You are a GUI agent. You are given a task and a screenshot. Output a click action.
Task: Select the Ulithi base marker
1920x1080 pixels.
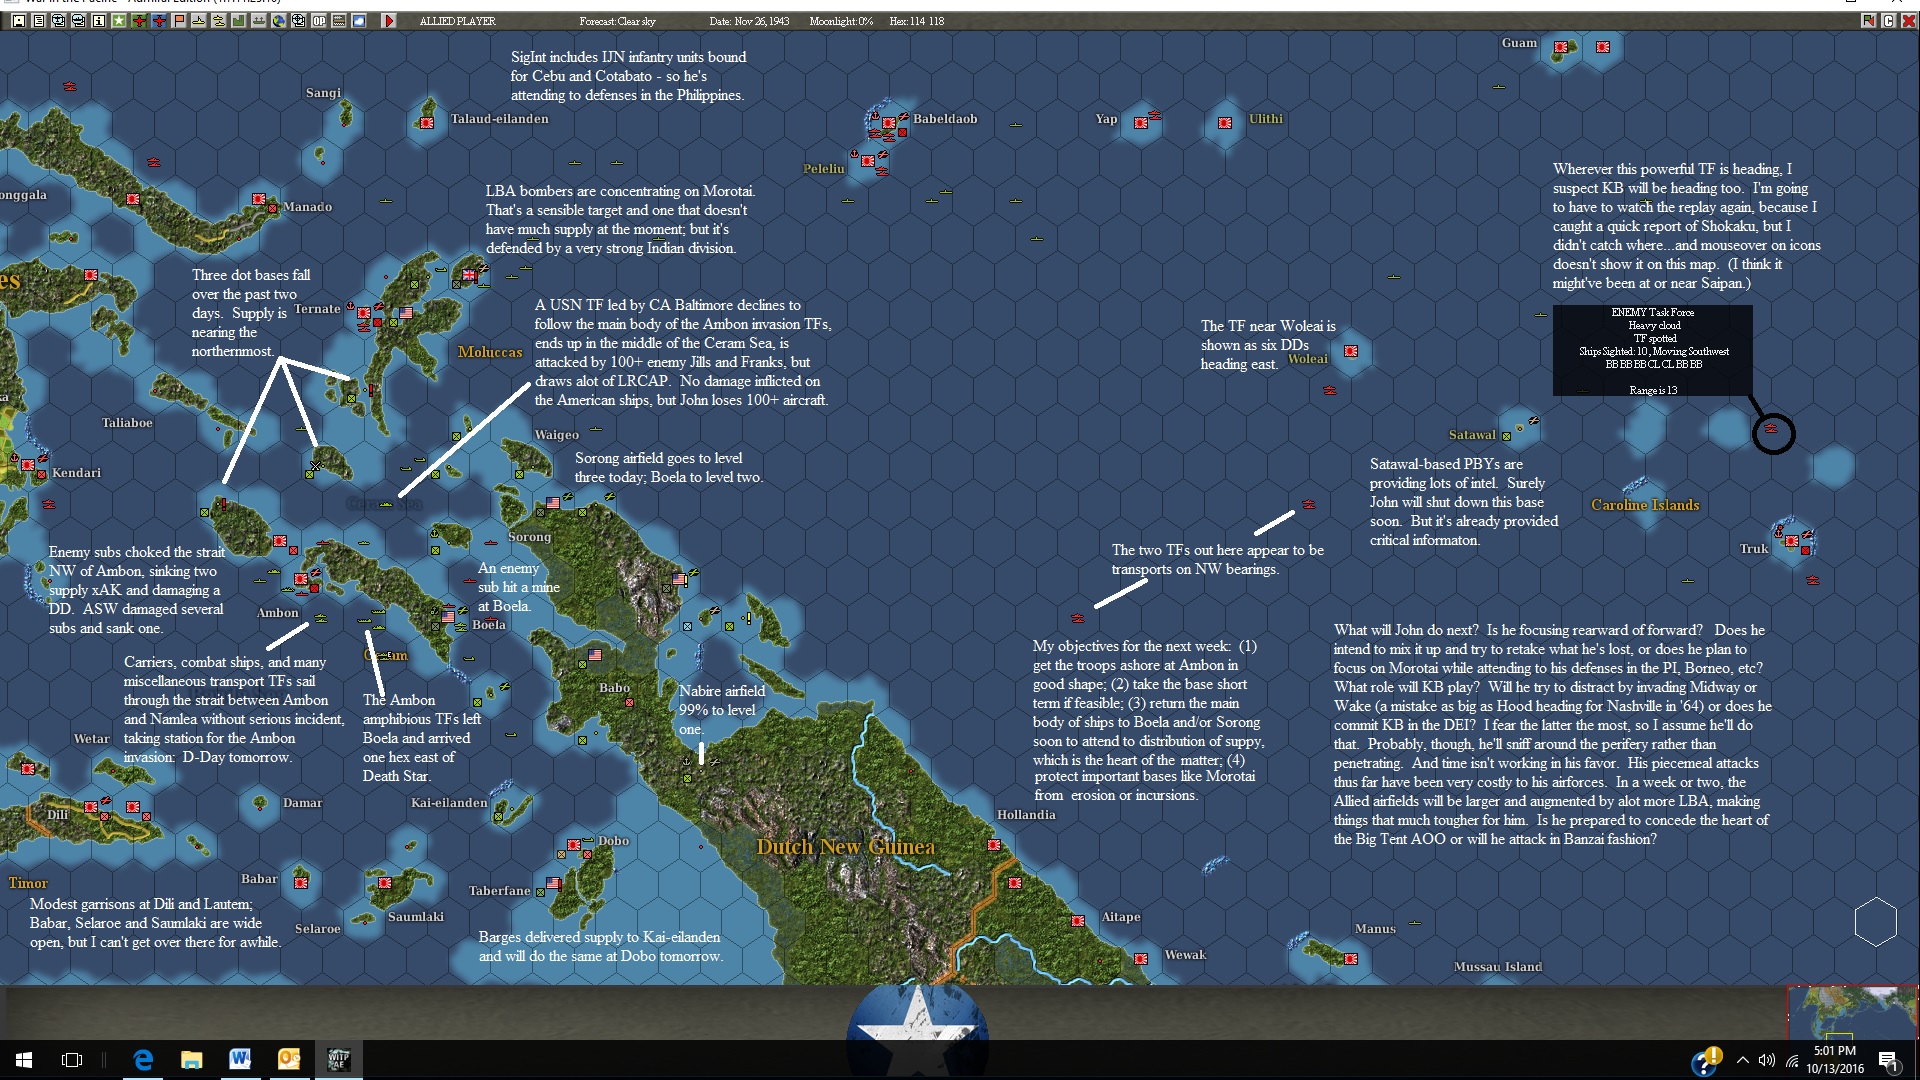coord(1225,123)
